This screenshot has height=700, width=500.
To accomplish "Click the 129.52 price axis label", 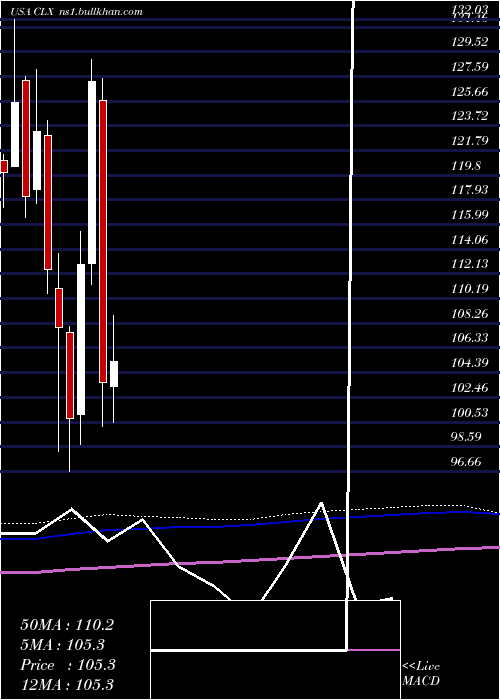I will [470, 42].
